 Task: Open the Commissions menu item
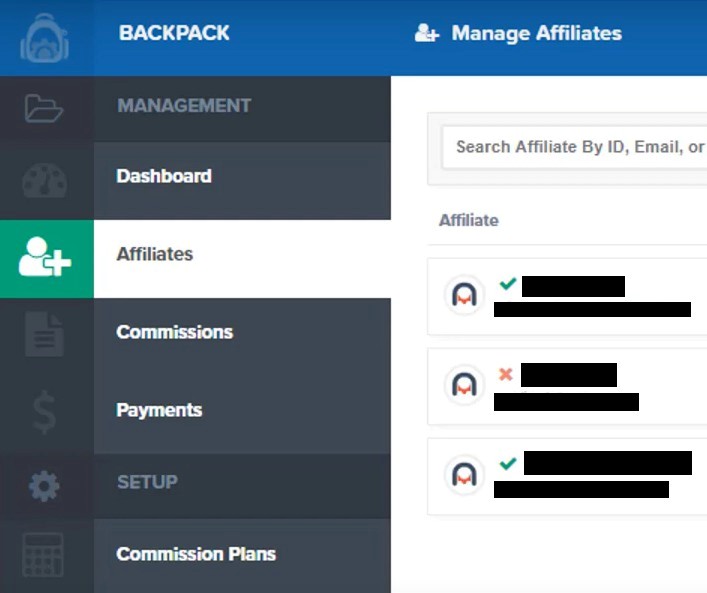(243, 337)
